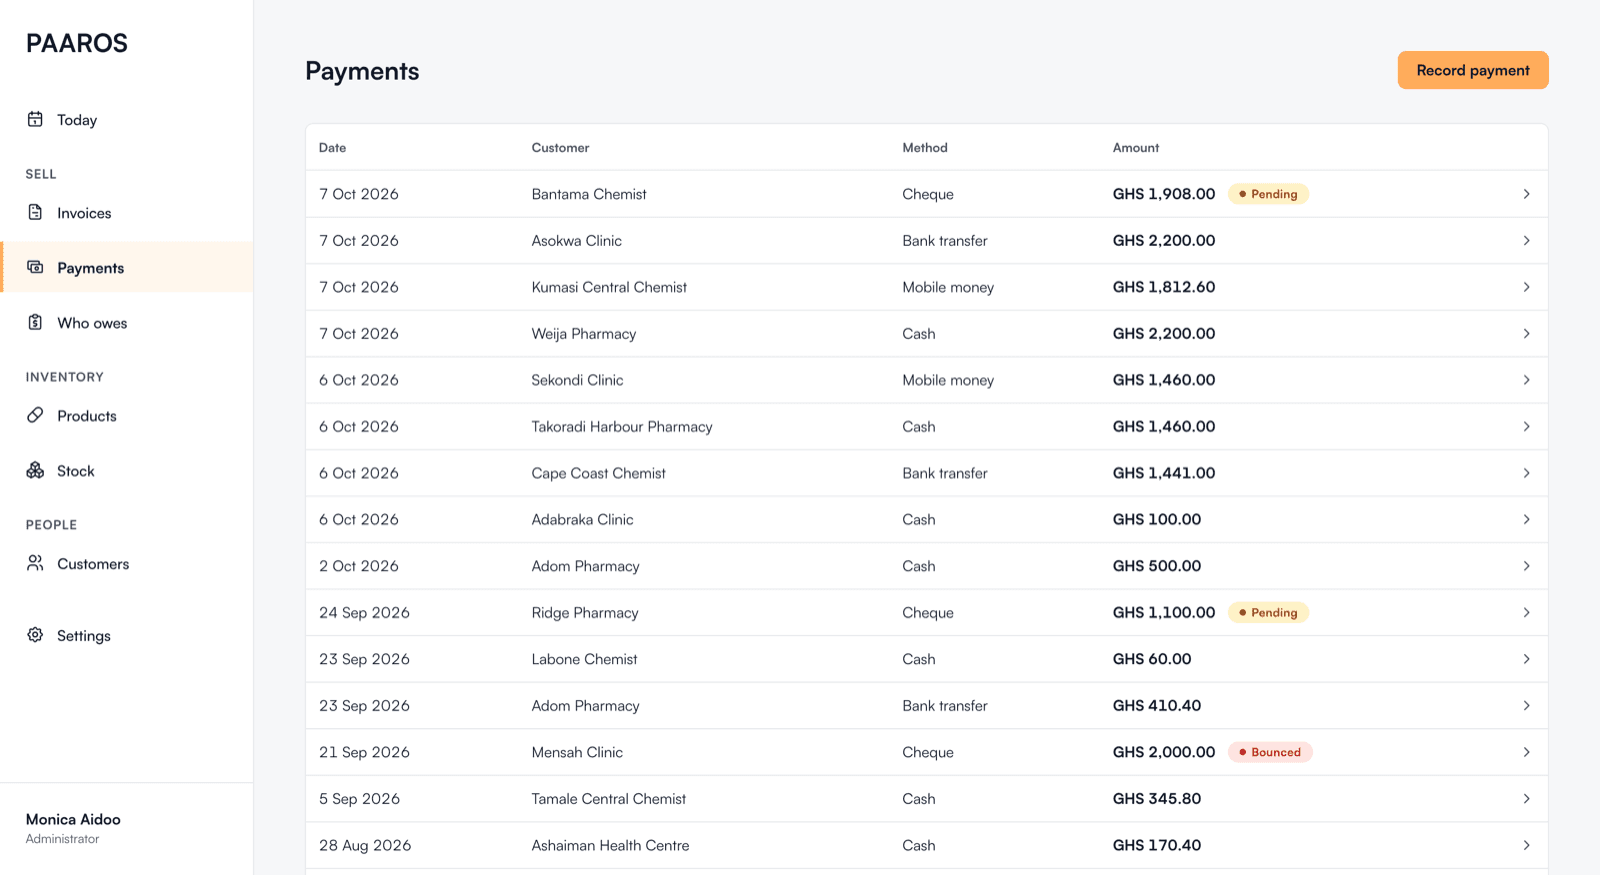1600x875 pixels.
Task: Open Who owes page
Action: (127, 323)
